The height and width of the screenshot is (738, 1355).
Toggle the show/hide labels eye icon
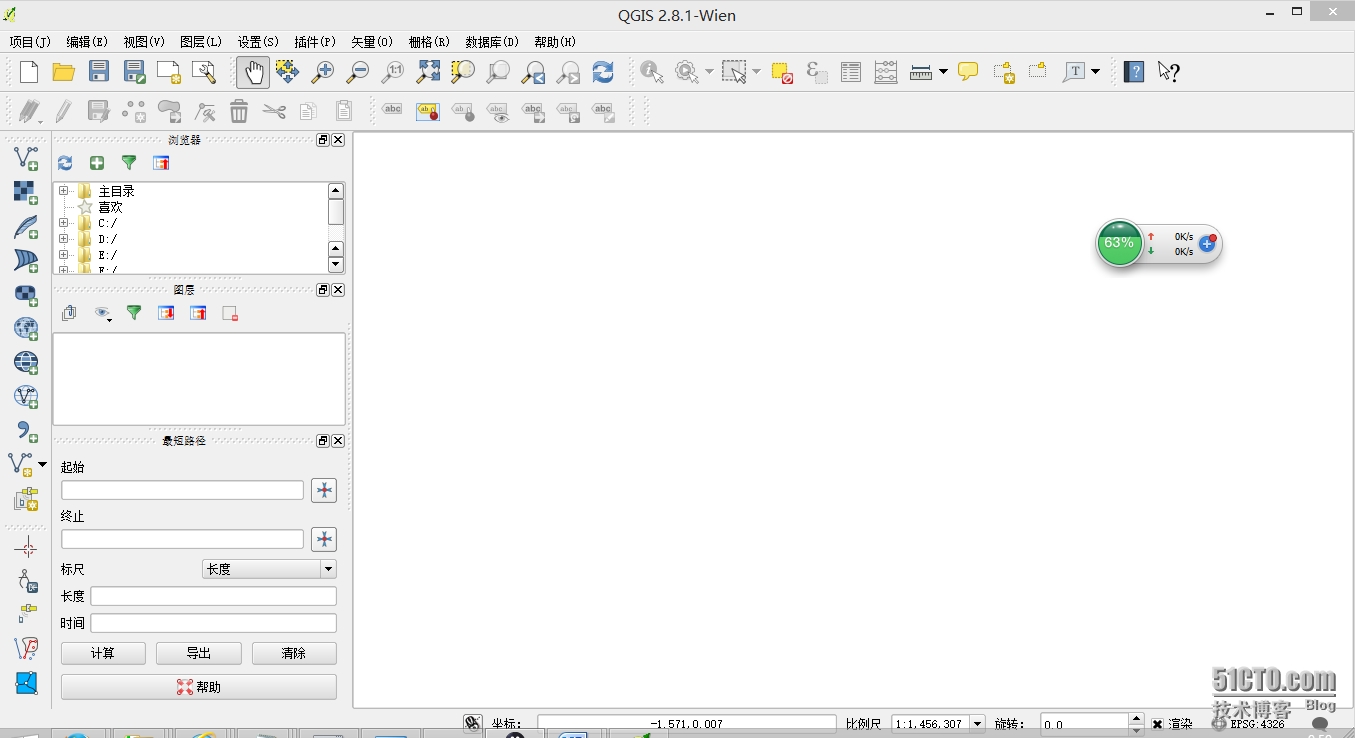tap(498, 111)
